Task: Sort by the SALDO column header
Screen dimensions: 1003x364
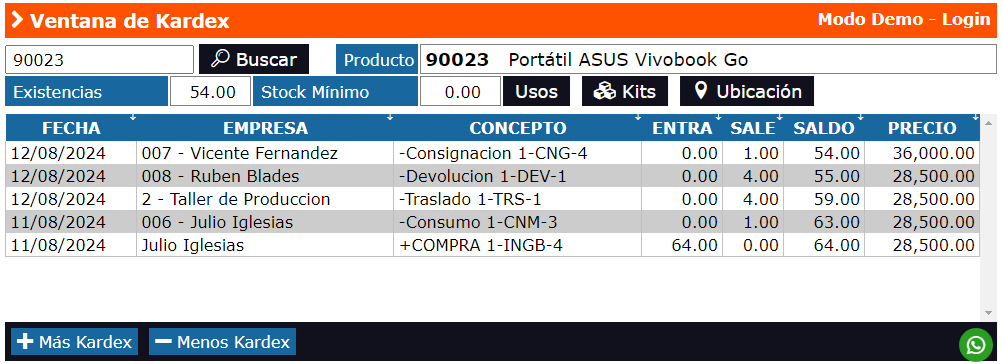Action: click(x=824, y=128)
